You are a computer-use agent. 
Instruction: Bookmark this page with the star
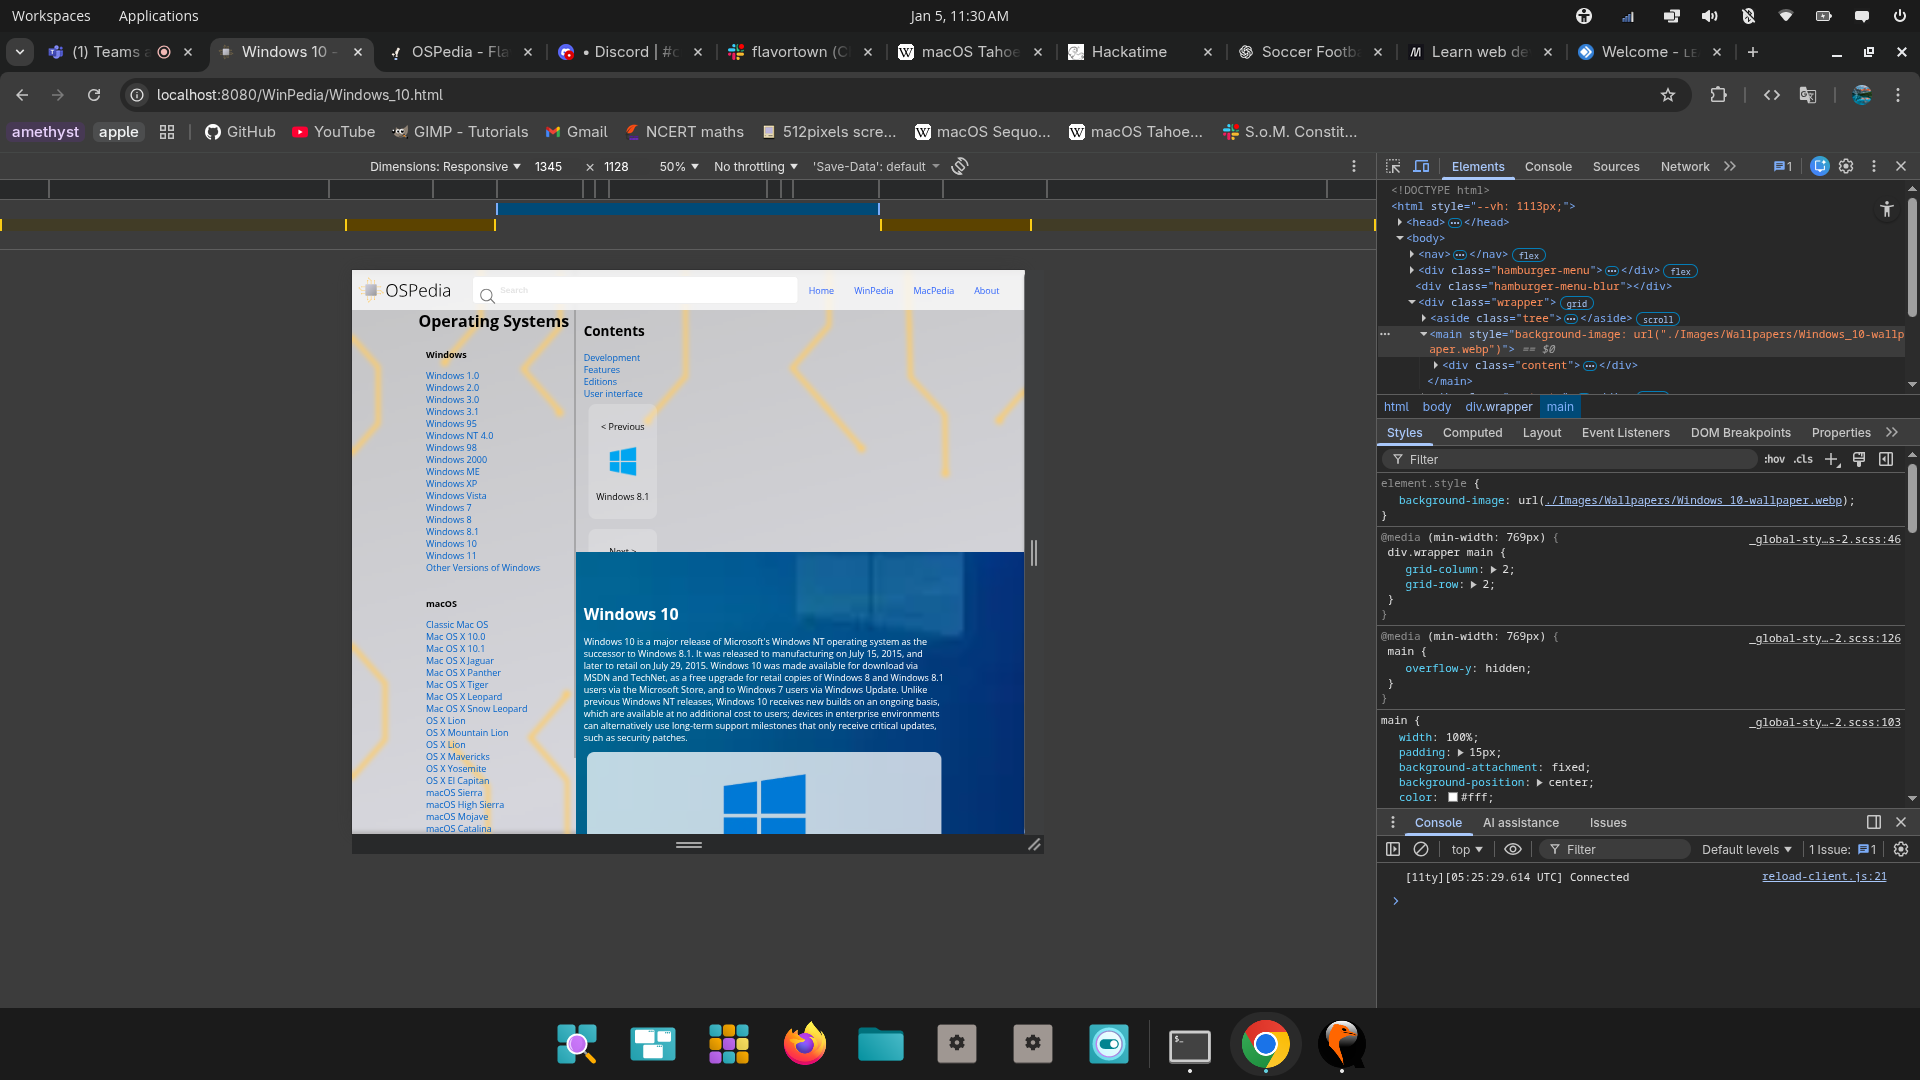(x=1667, y=95)
